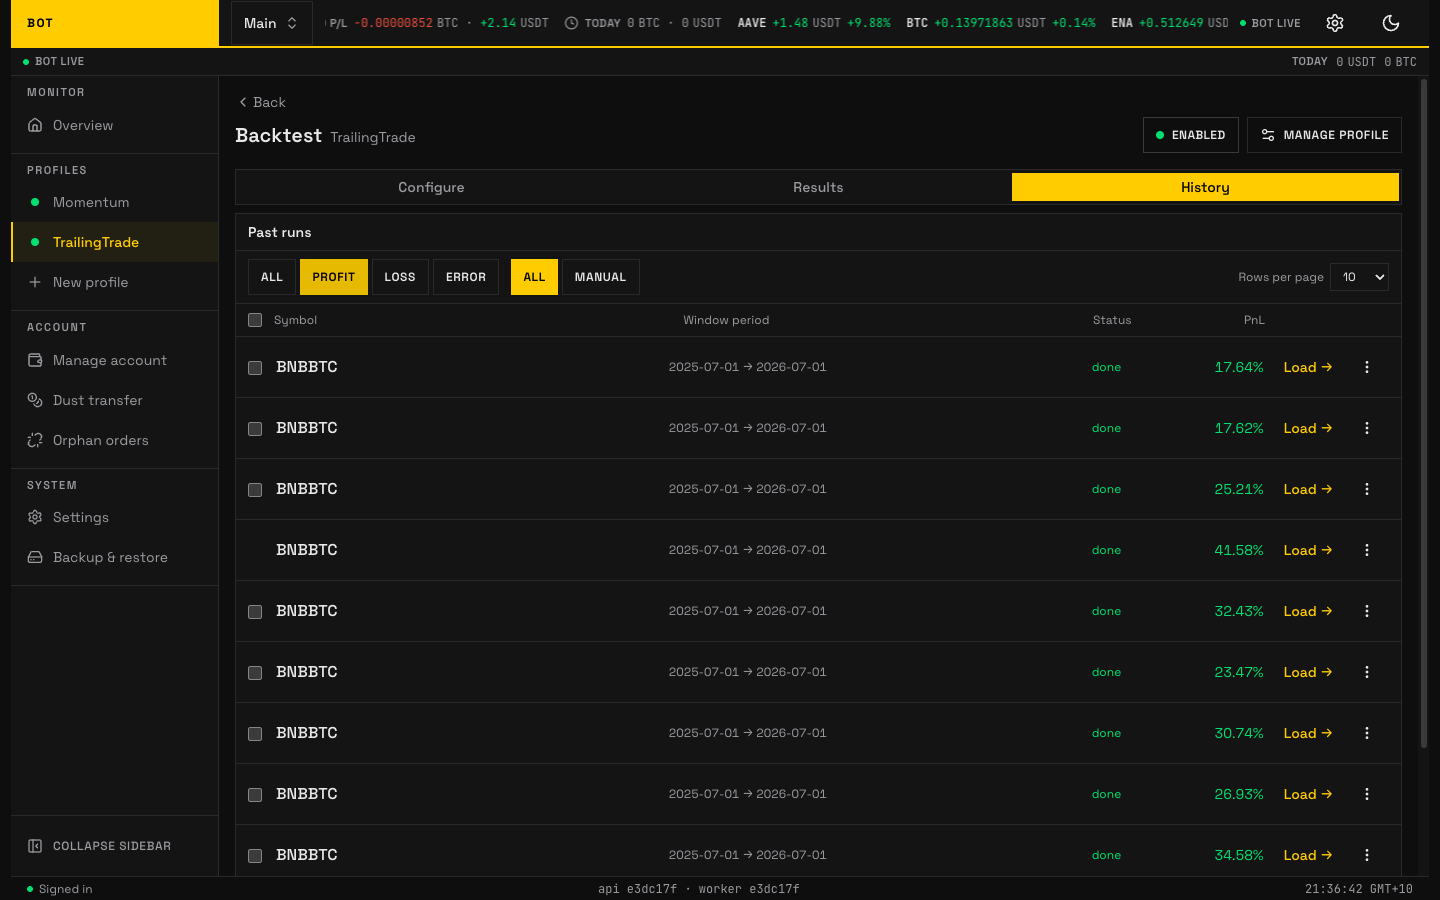
Task: Open sidebar Settings gear icon
Action: click(x=35, y=517)
